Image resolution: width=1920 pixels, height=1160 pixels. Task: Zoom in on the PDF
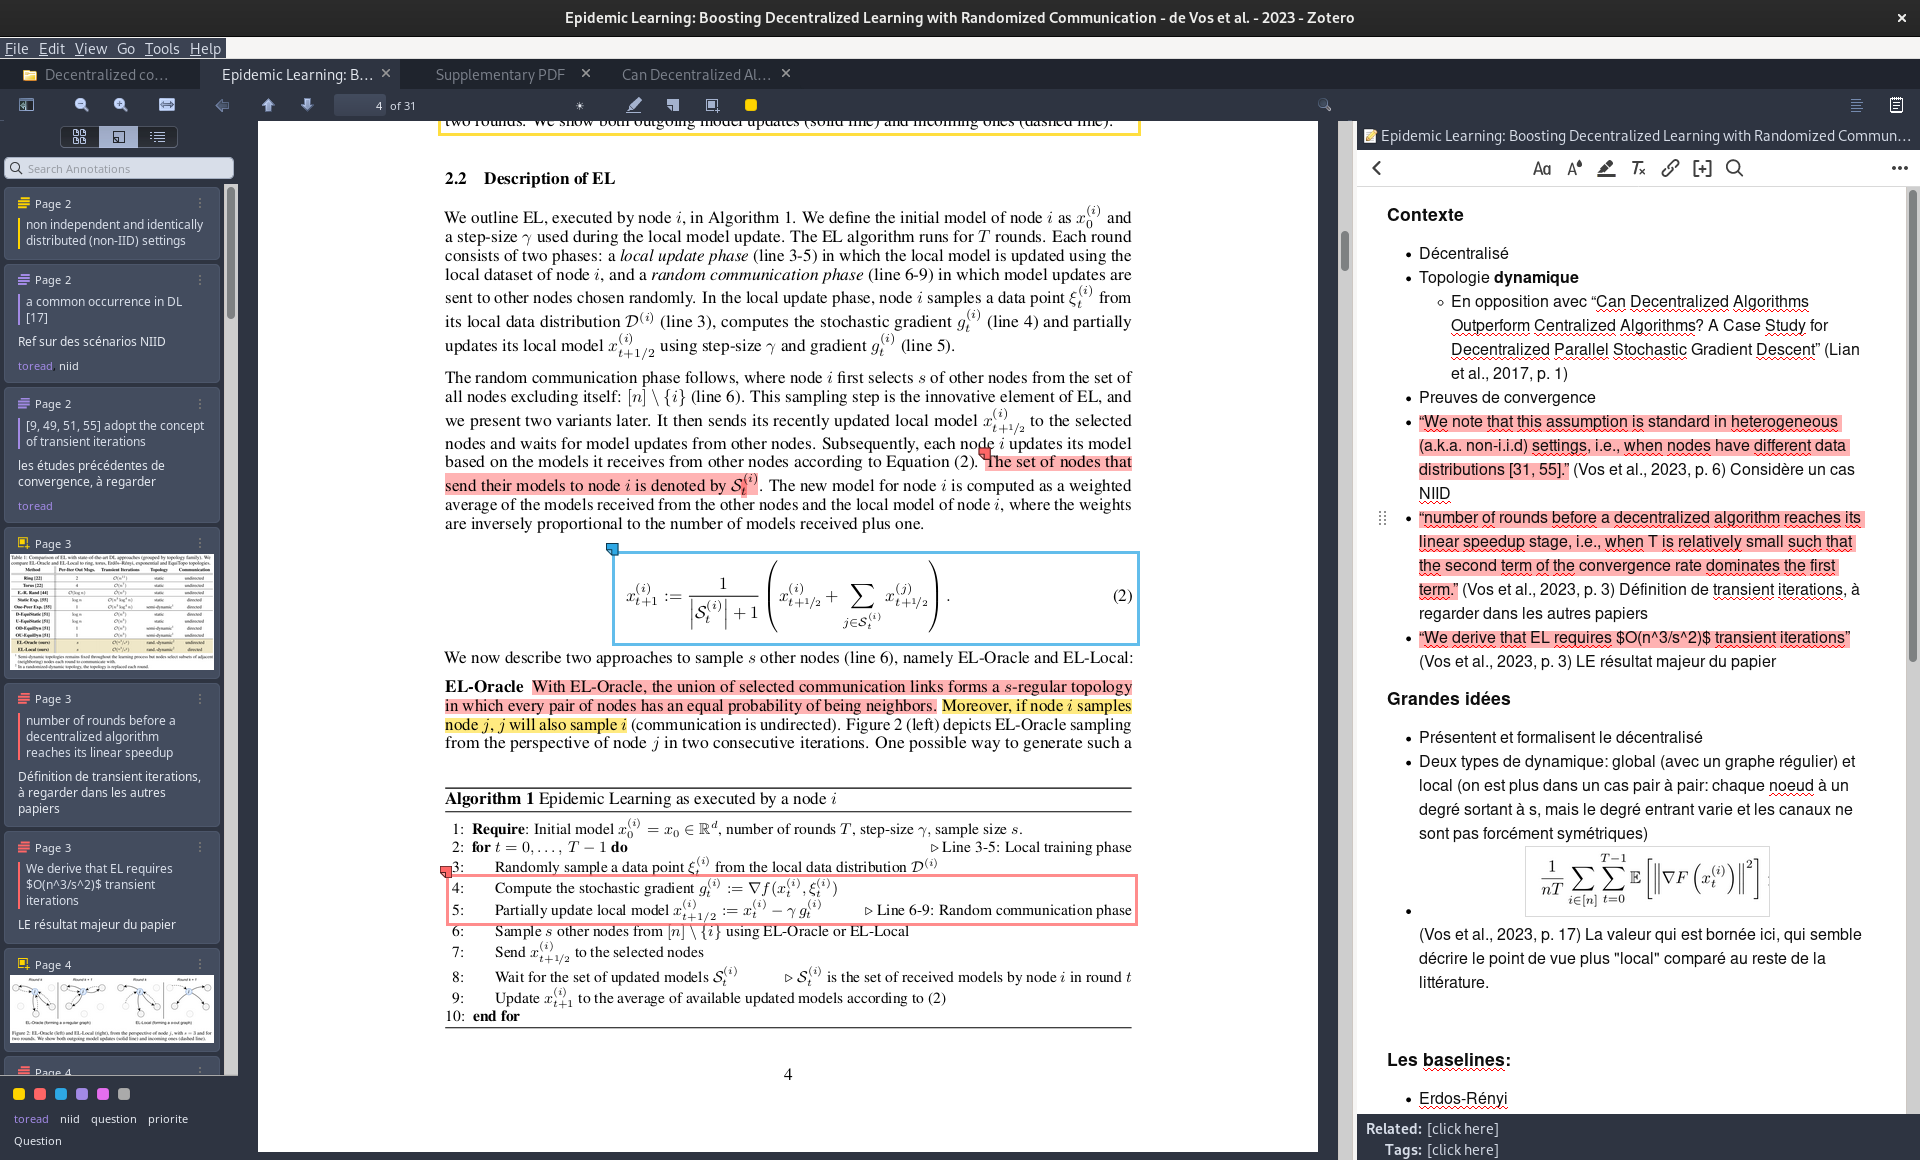point(121,105)
